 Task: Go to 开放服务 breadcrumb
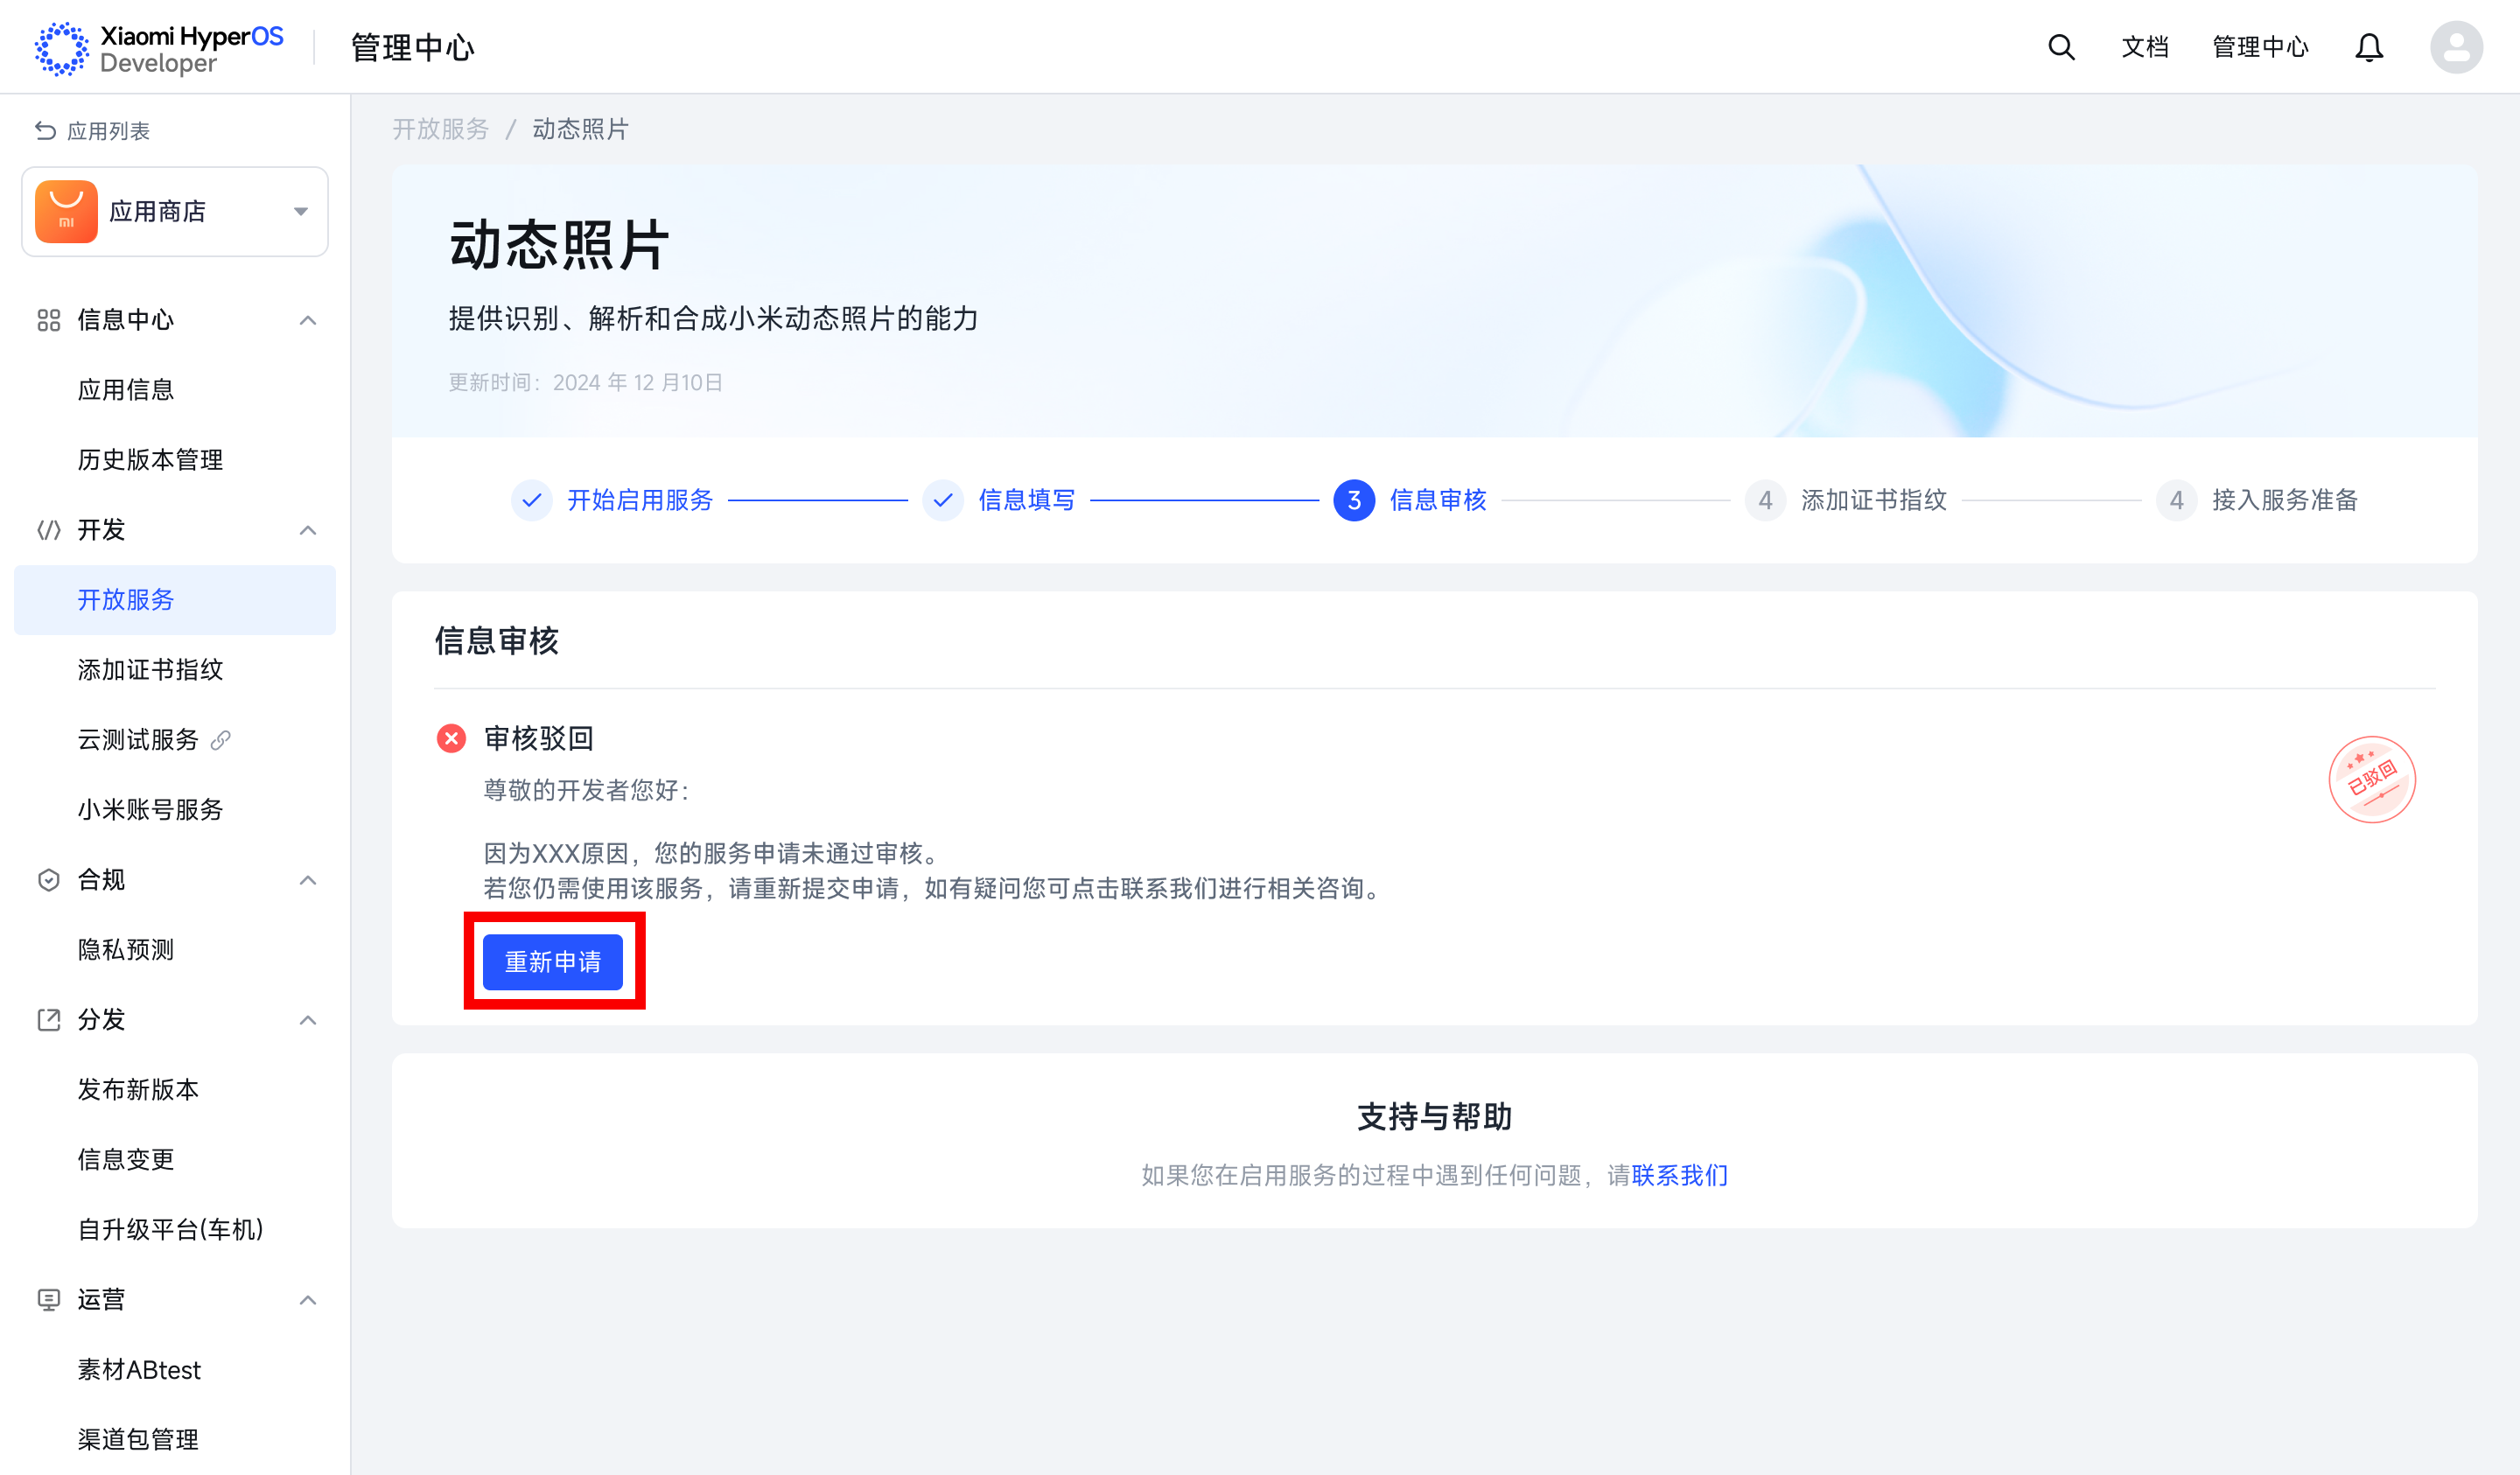tap(440, 129)
